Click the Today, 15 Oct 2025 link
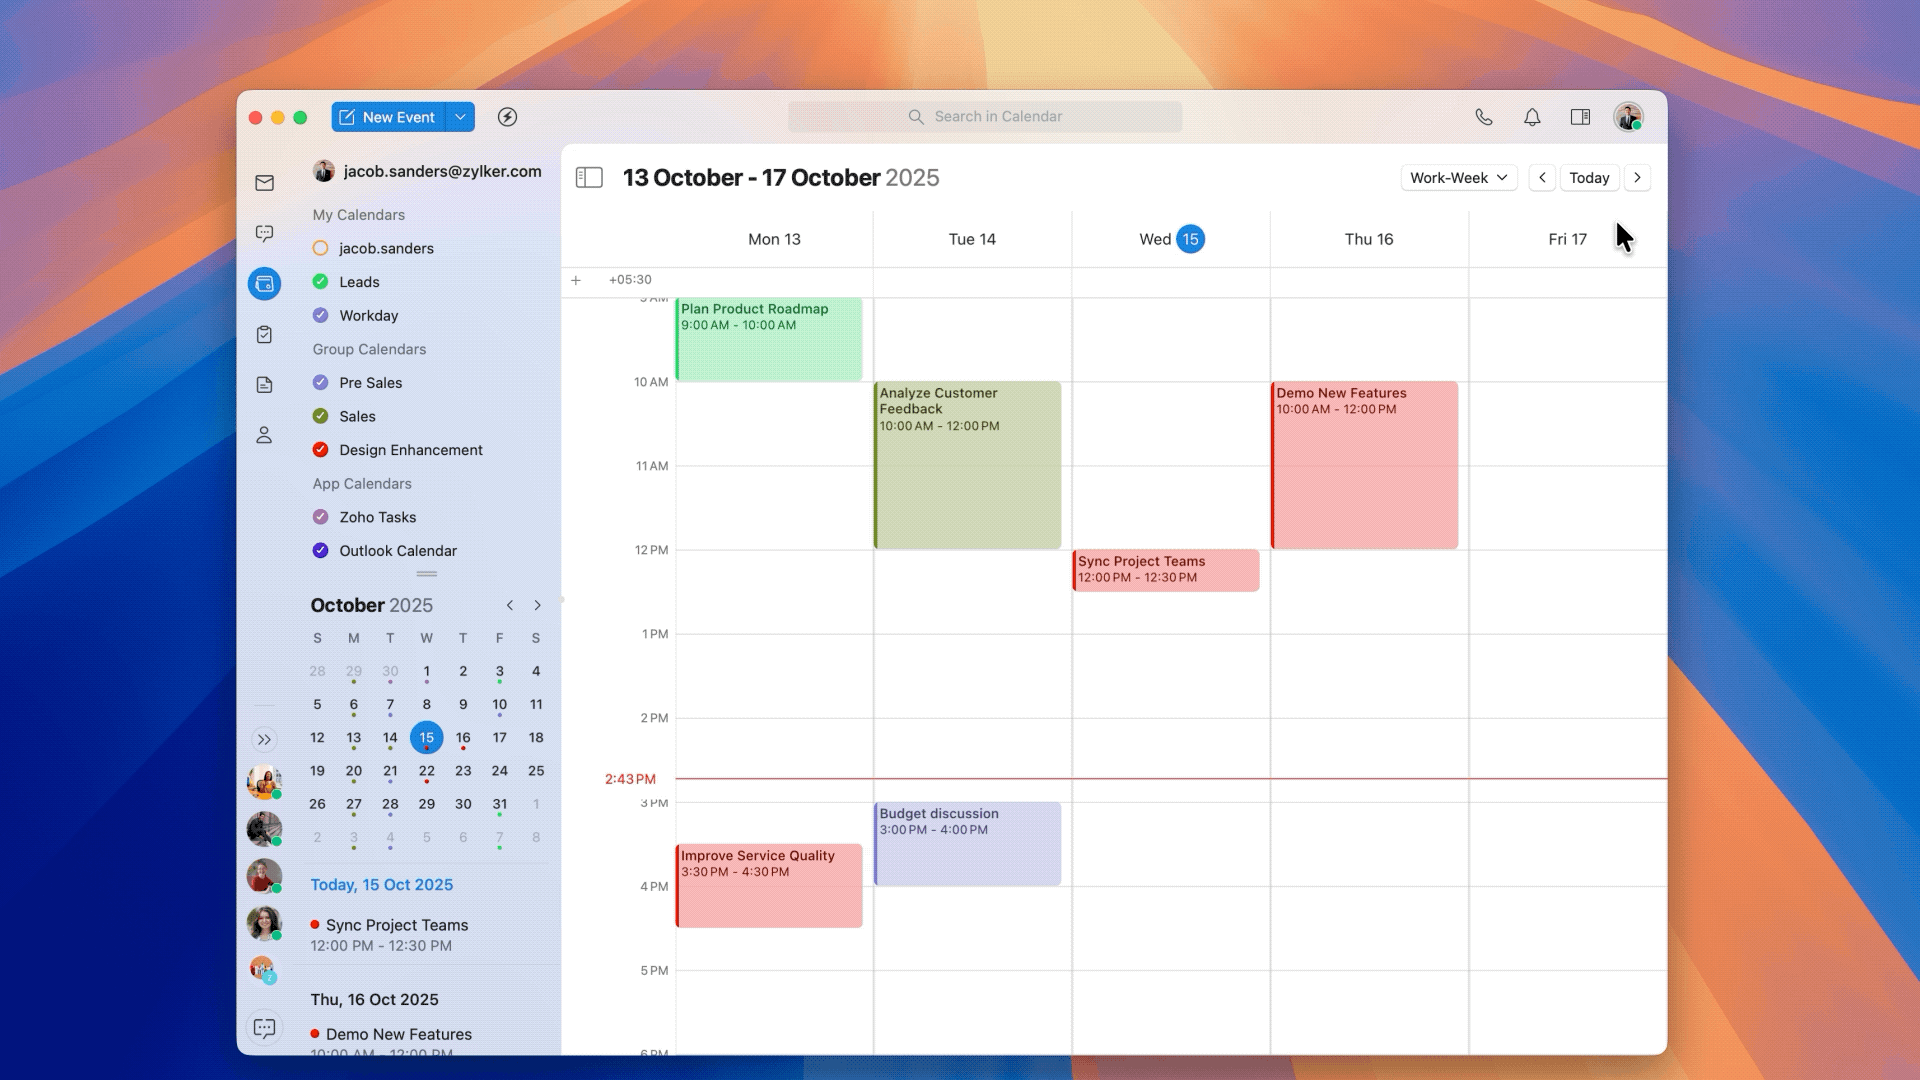Image resolution: width=1920 pixels, height=1080 pixels. (x=381, y=885)
